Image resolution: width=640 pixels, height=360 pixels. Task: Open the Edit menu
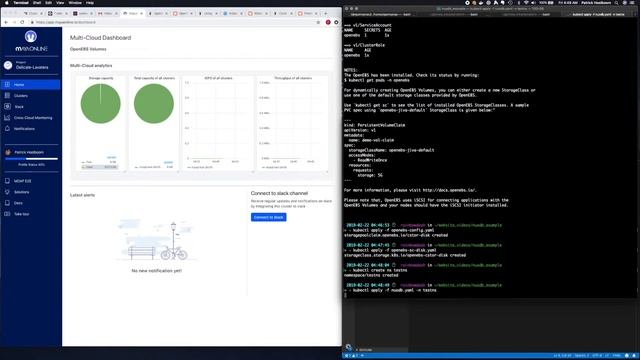coord(49,3)
